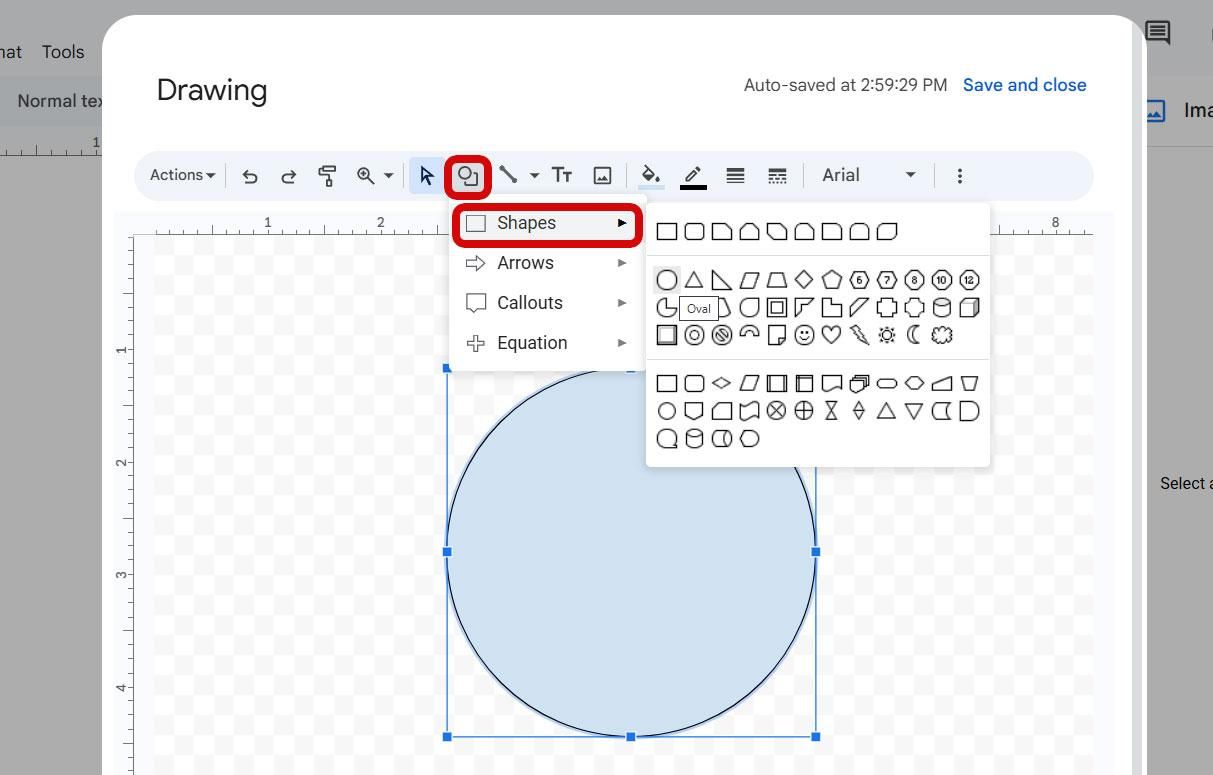Image resolution: width=1213 pixels, height=775 pixels.
Task: Select the lightning bolt shape
Action: click(x=858, y=335)
